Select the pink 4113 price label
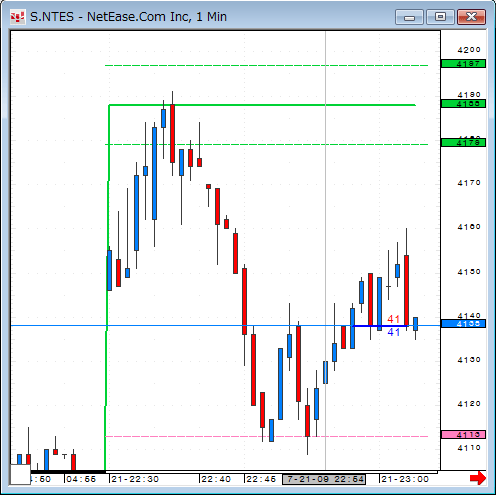 pyautogui.click(x=463, y=434)
